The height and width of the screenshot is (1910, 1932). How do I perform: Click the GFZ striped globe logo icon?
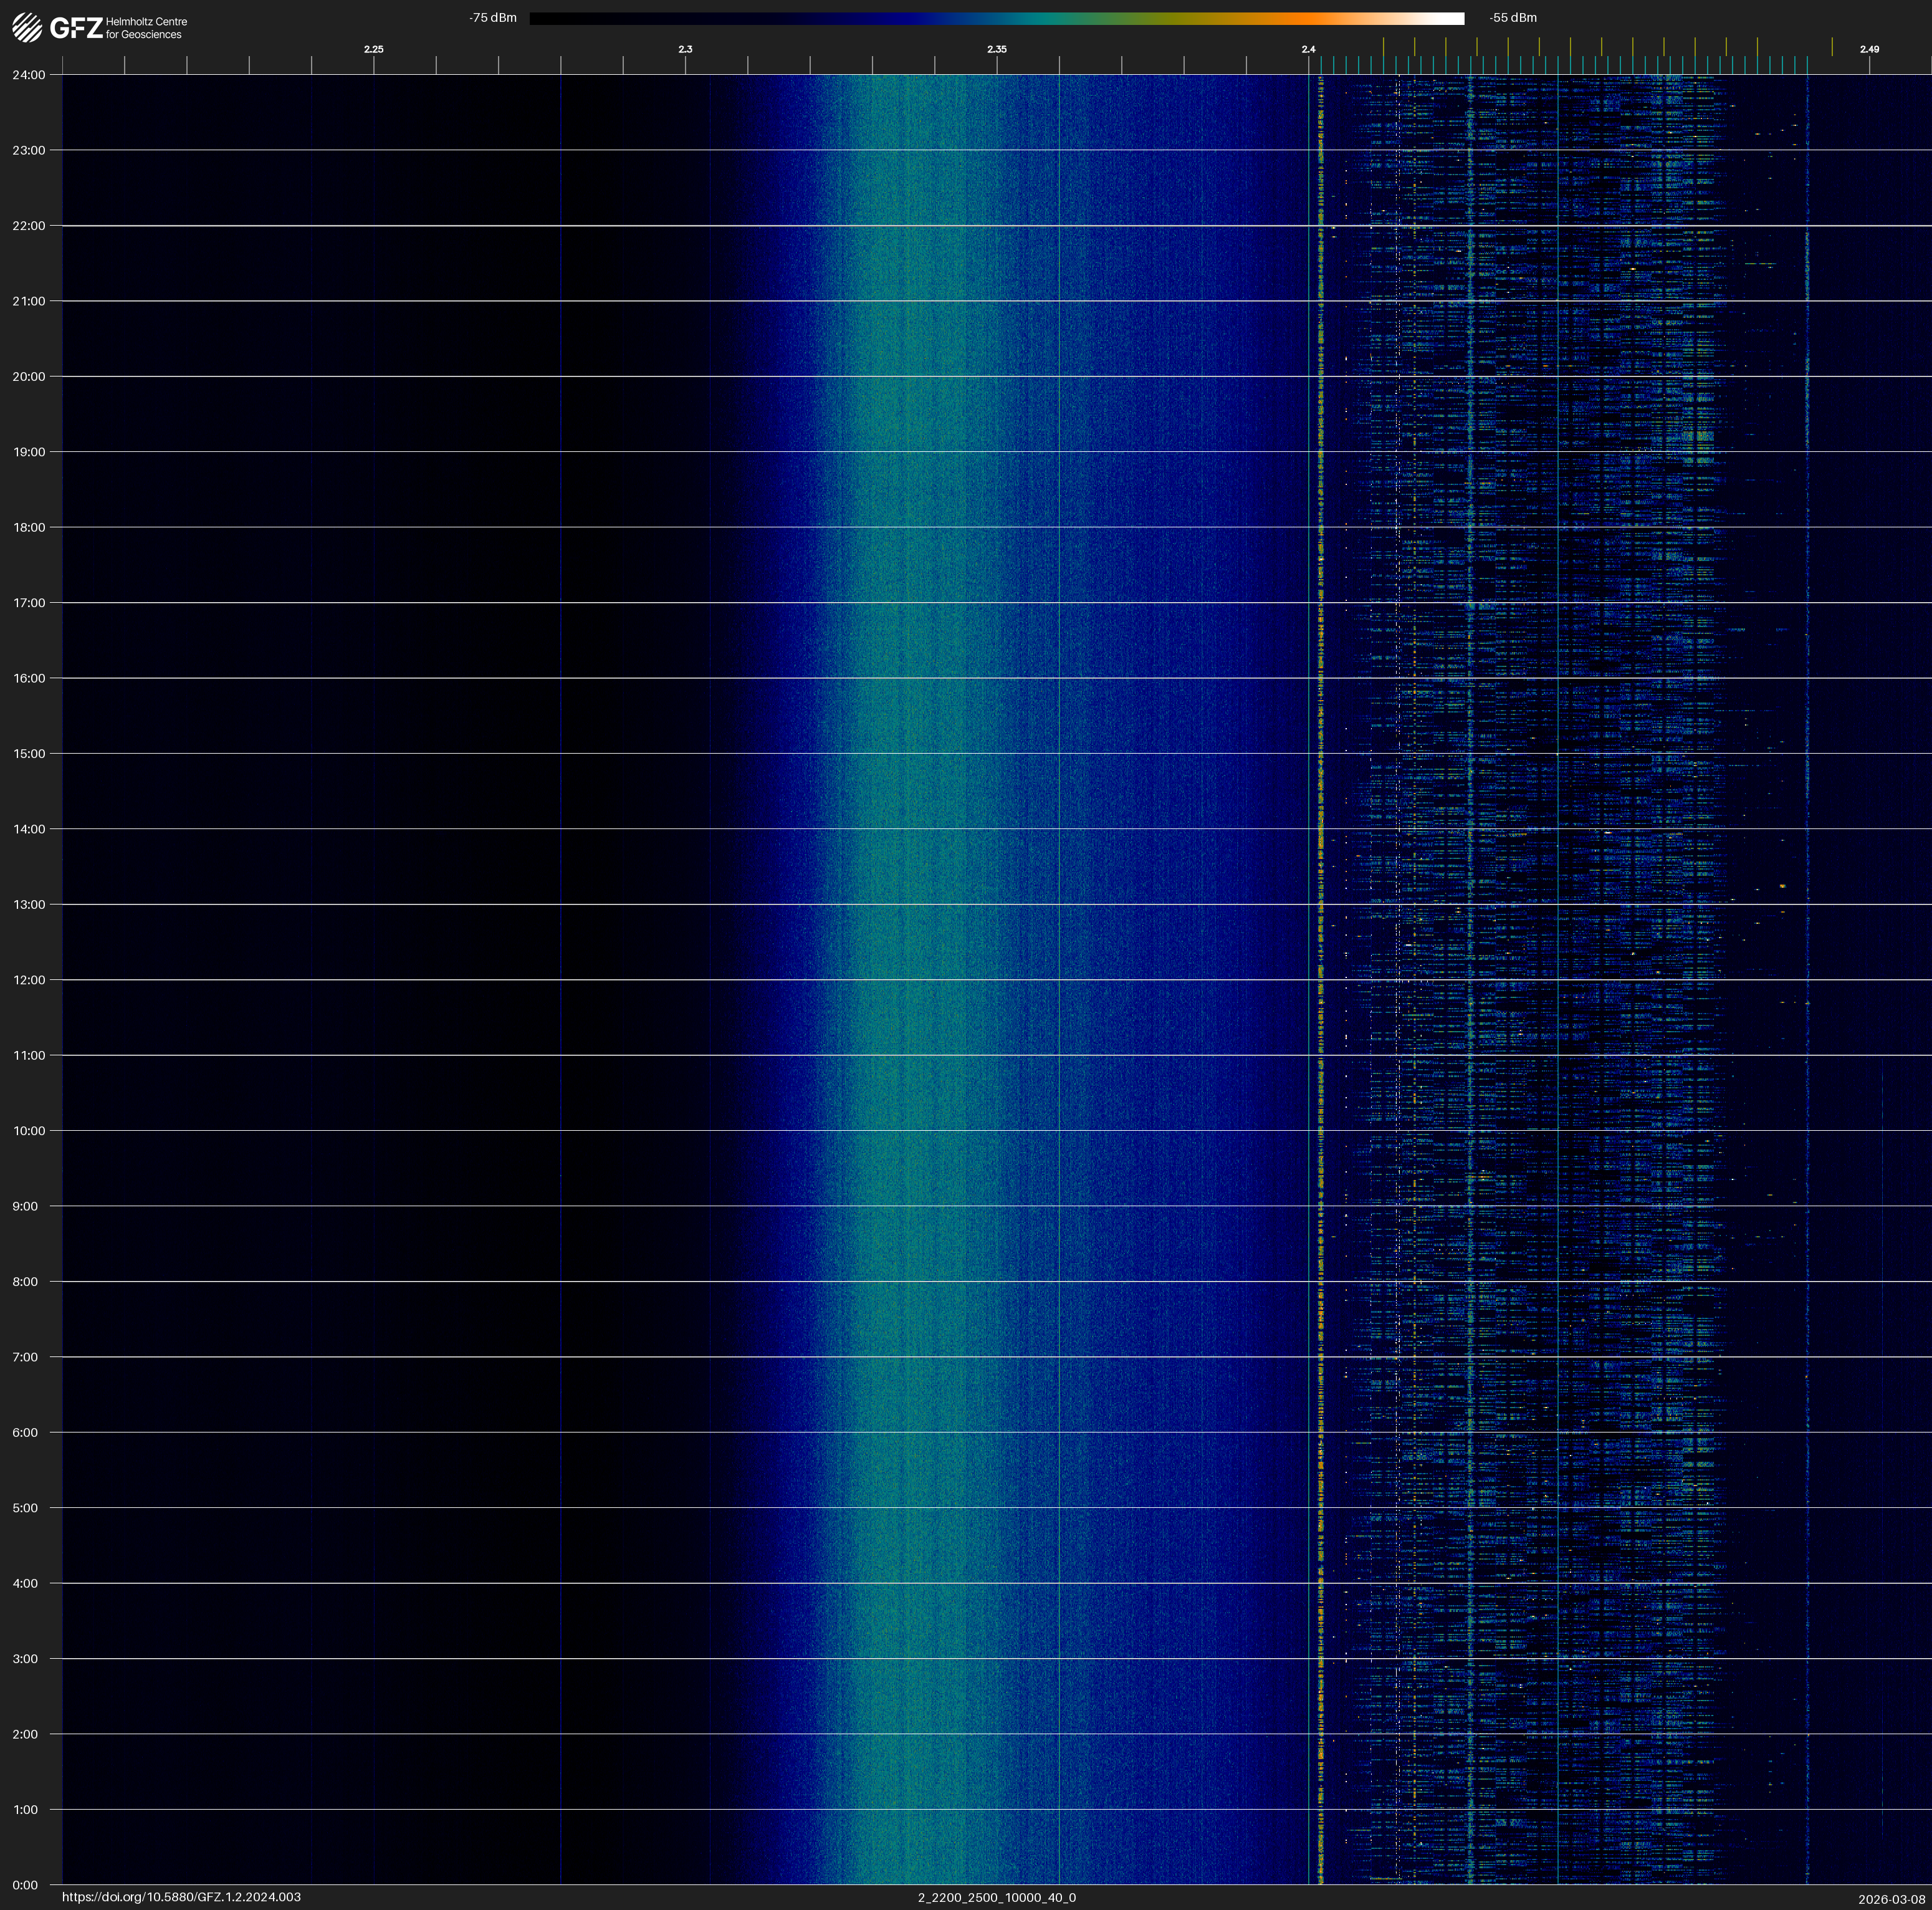point(27,28)
